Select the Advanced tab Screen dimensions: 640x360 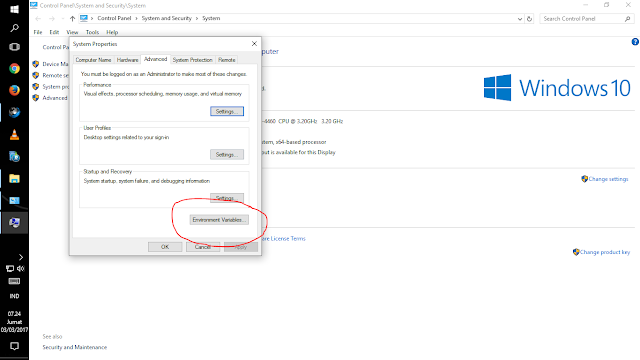click(156, 59)
